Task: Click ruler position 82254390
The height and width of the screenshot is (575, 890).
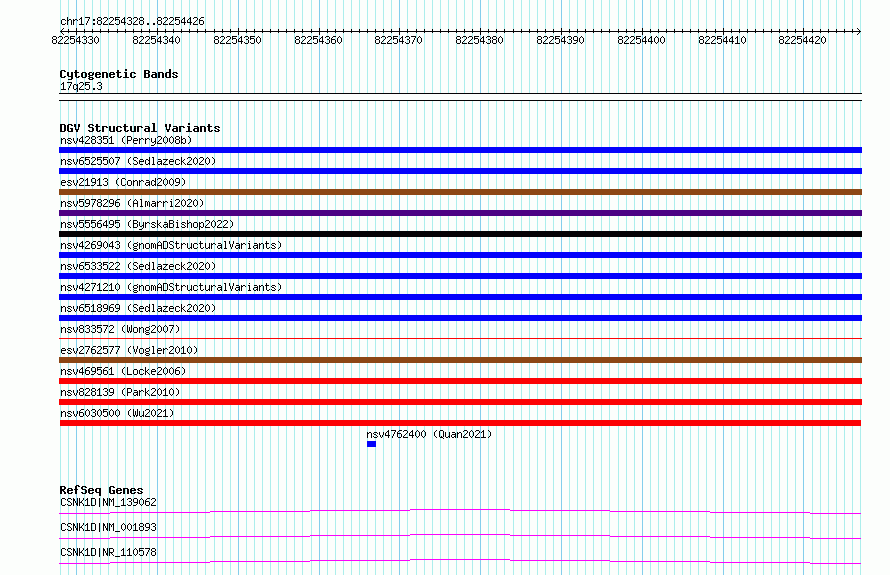Action: [x=560, y=40]
